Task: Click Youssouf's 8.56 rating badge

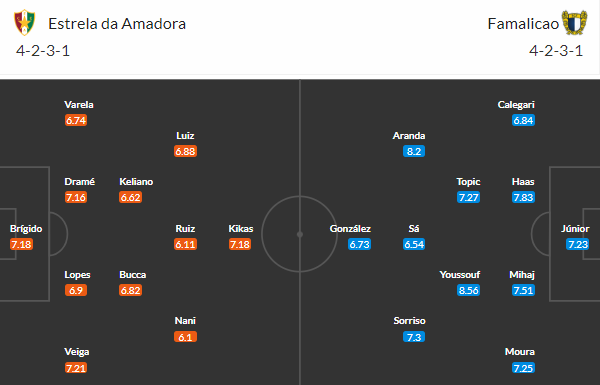Action: pos(468,290)
